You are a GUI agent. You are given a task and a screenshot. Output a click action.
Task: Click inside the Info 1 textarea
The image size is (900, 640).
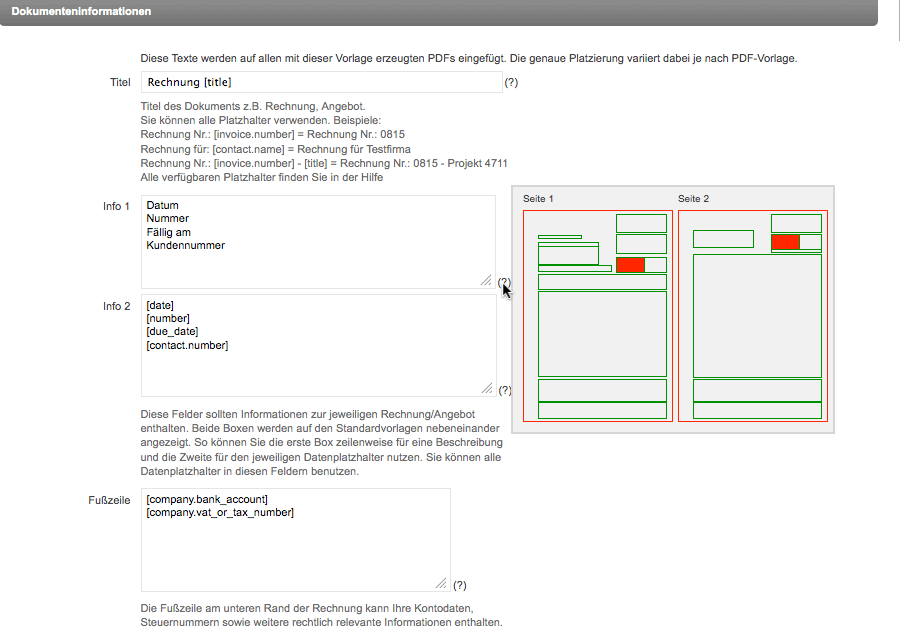click(318, 242)
